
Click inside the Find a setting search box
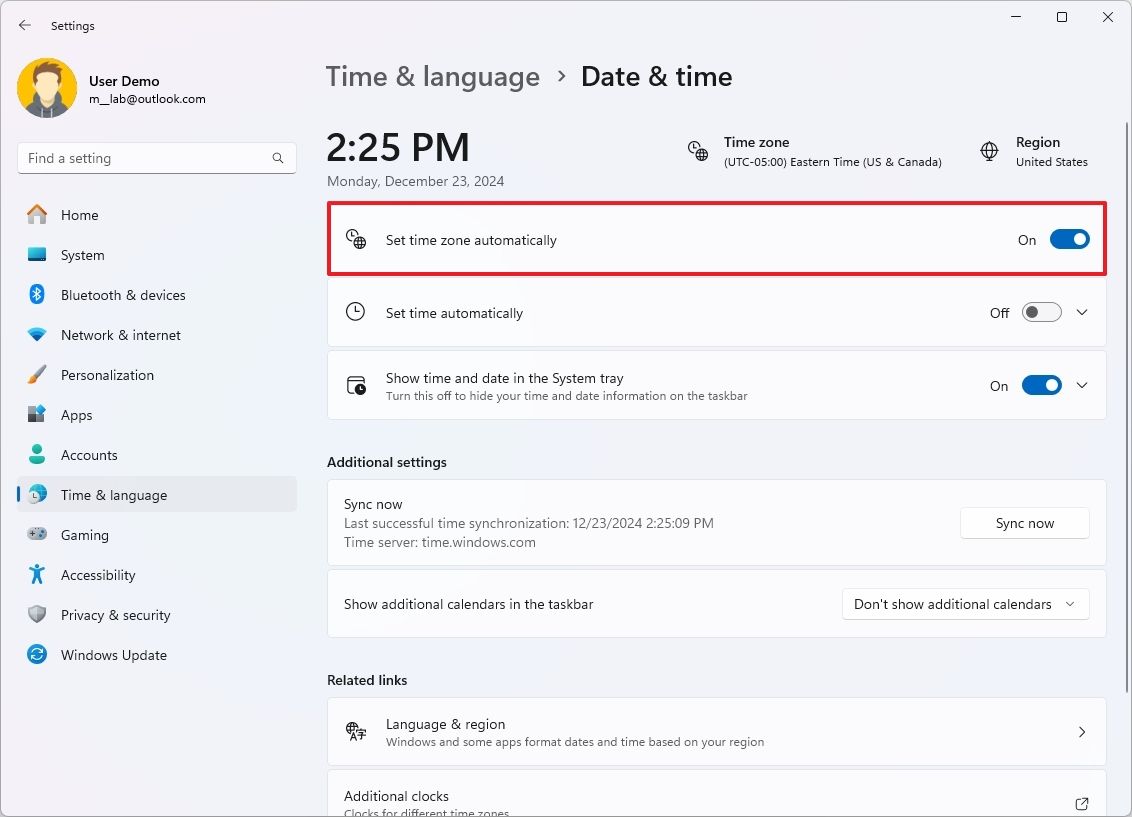(157, 158)
